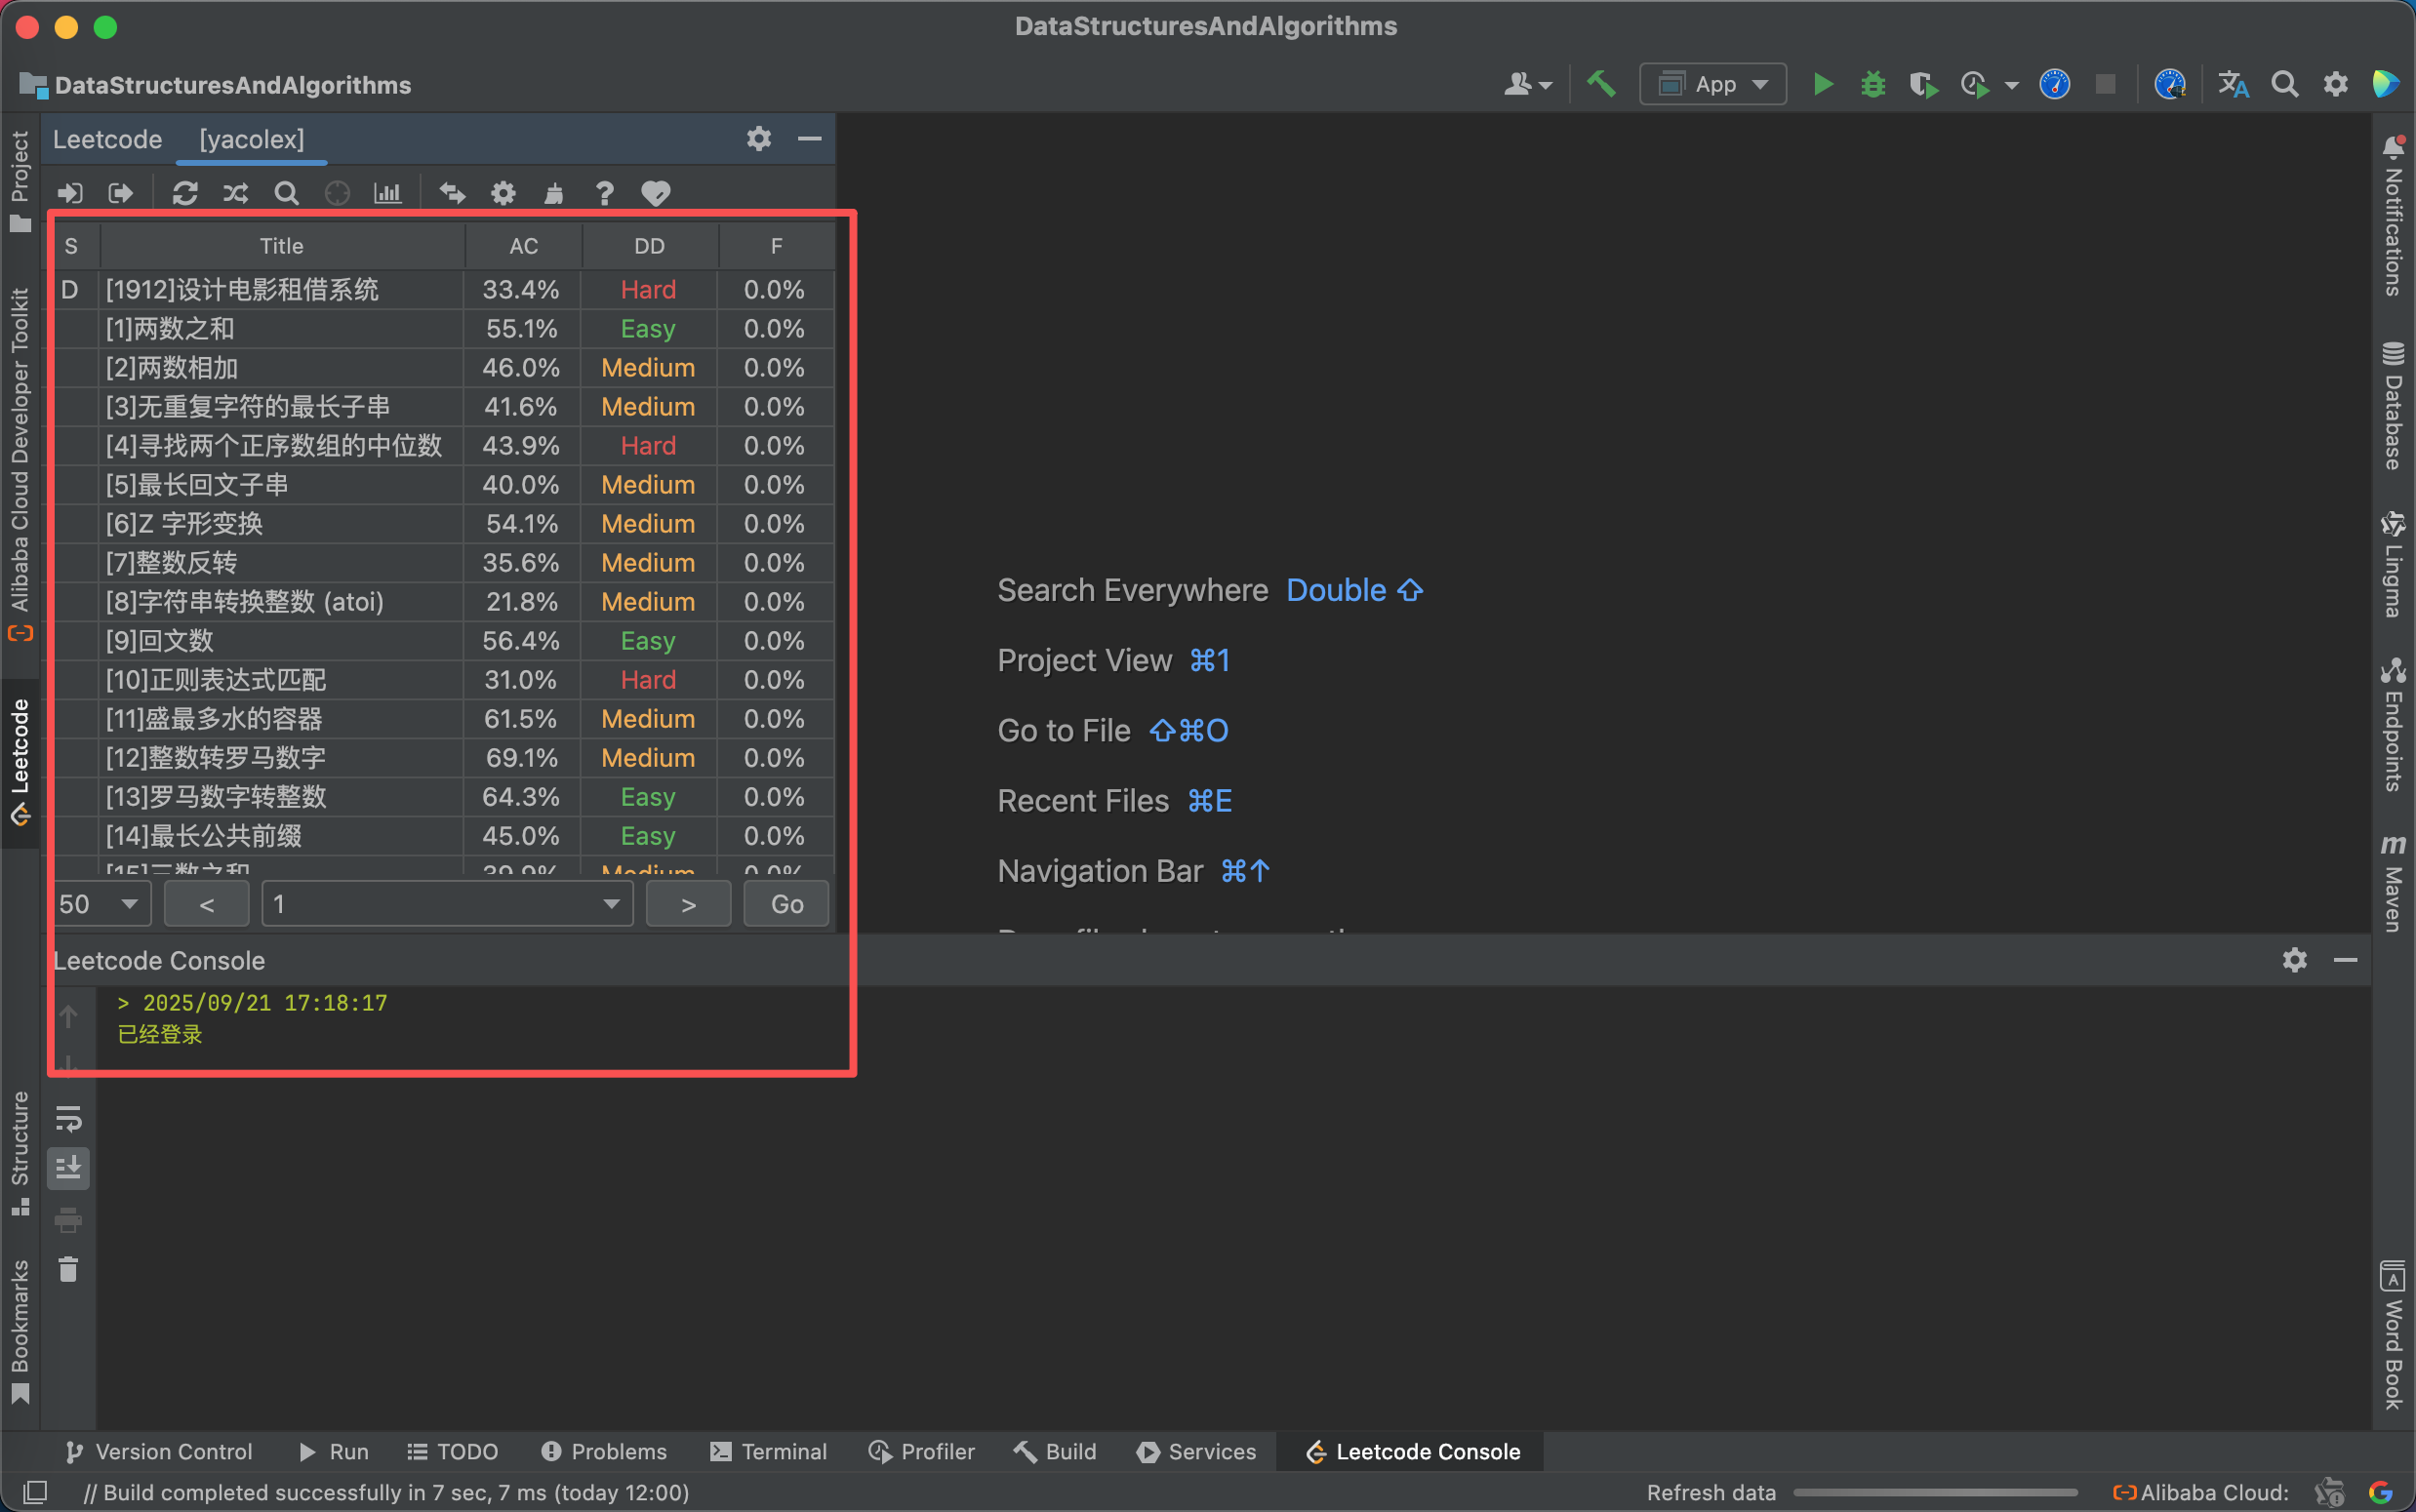Viewport: 2416px width, 1512px height.
Task: Clear console with trash icon
Action: [x=68, y=1269]
